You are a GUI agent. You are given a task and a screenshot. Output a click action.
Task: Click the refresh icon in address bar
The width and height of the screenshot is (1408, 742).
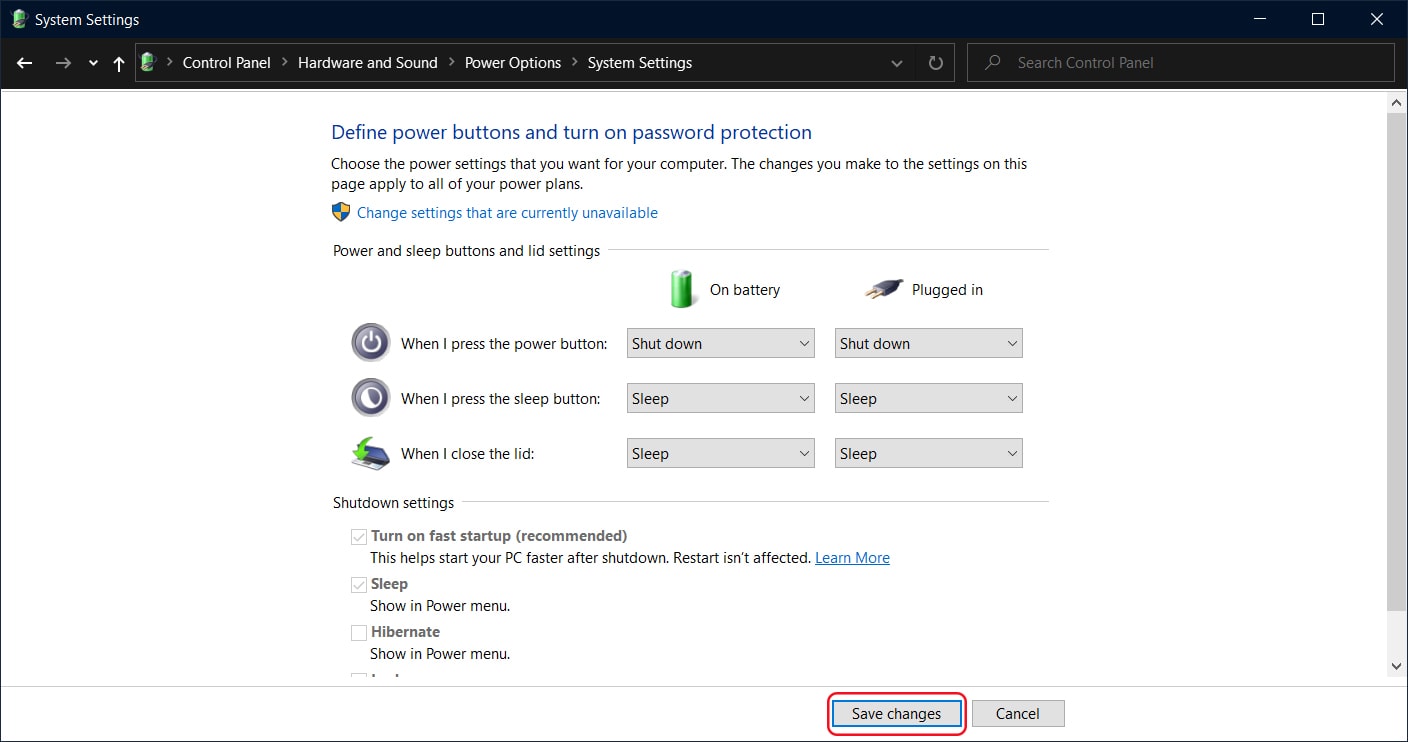tap(936, 63)
